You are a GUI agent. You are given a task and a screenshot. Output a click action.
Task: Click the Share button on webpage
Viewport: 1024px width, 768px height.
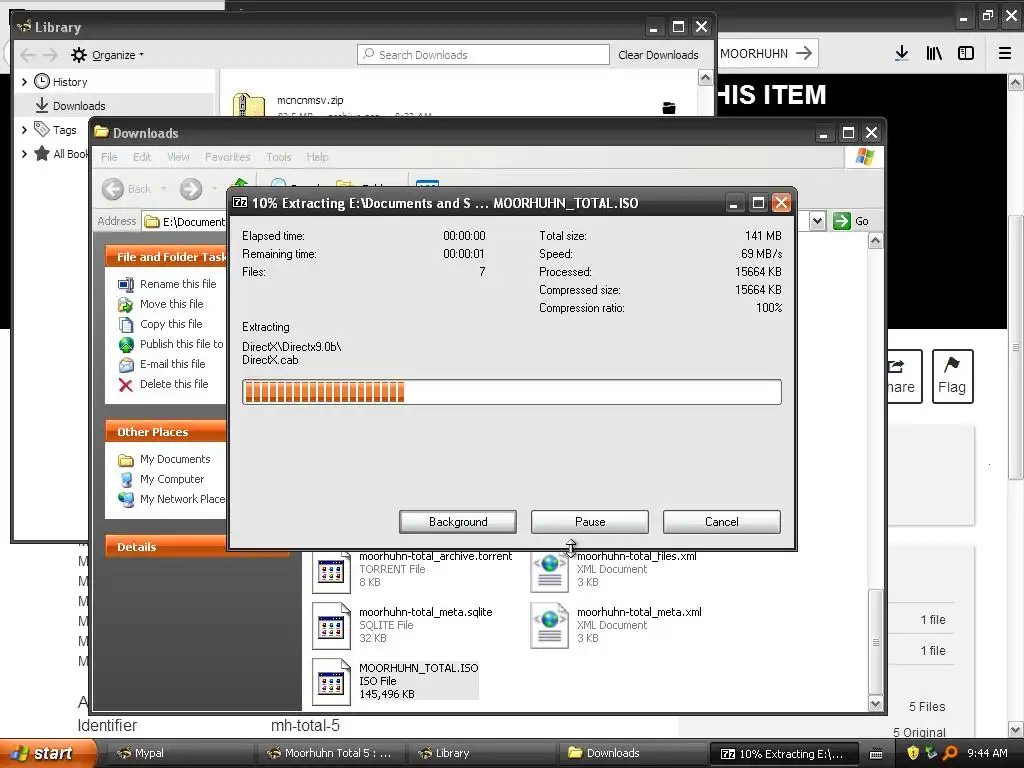(x=904, y=376)
